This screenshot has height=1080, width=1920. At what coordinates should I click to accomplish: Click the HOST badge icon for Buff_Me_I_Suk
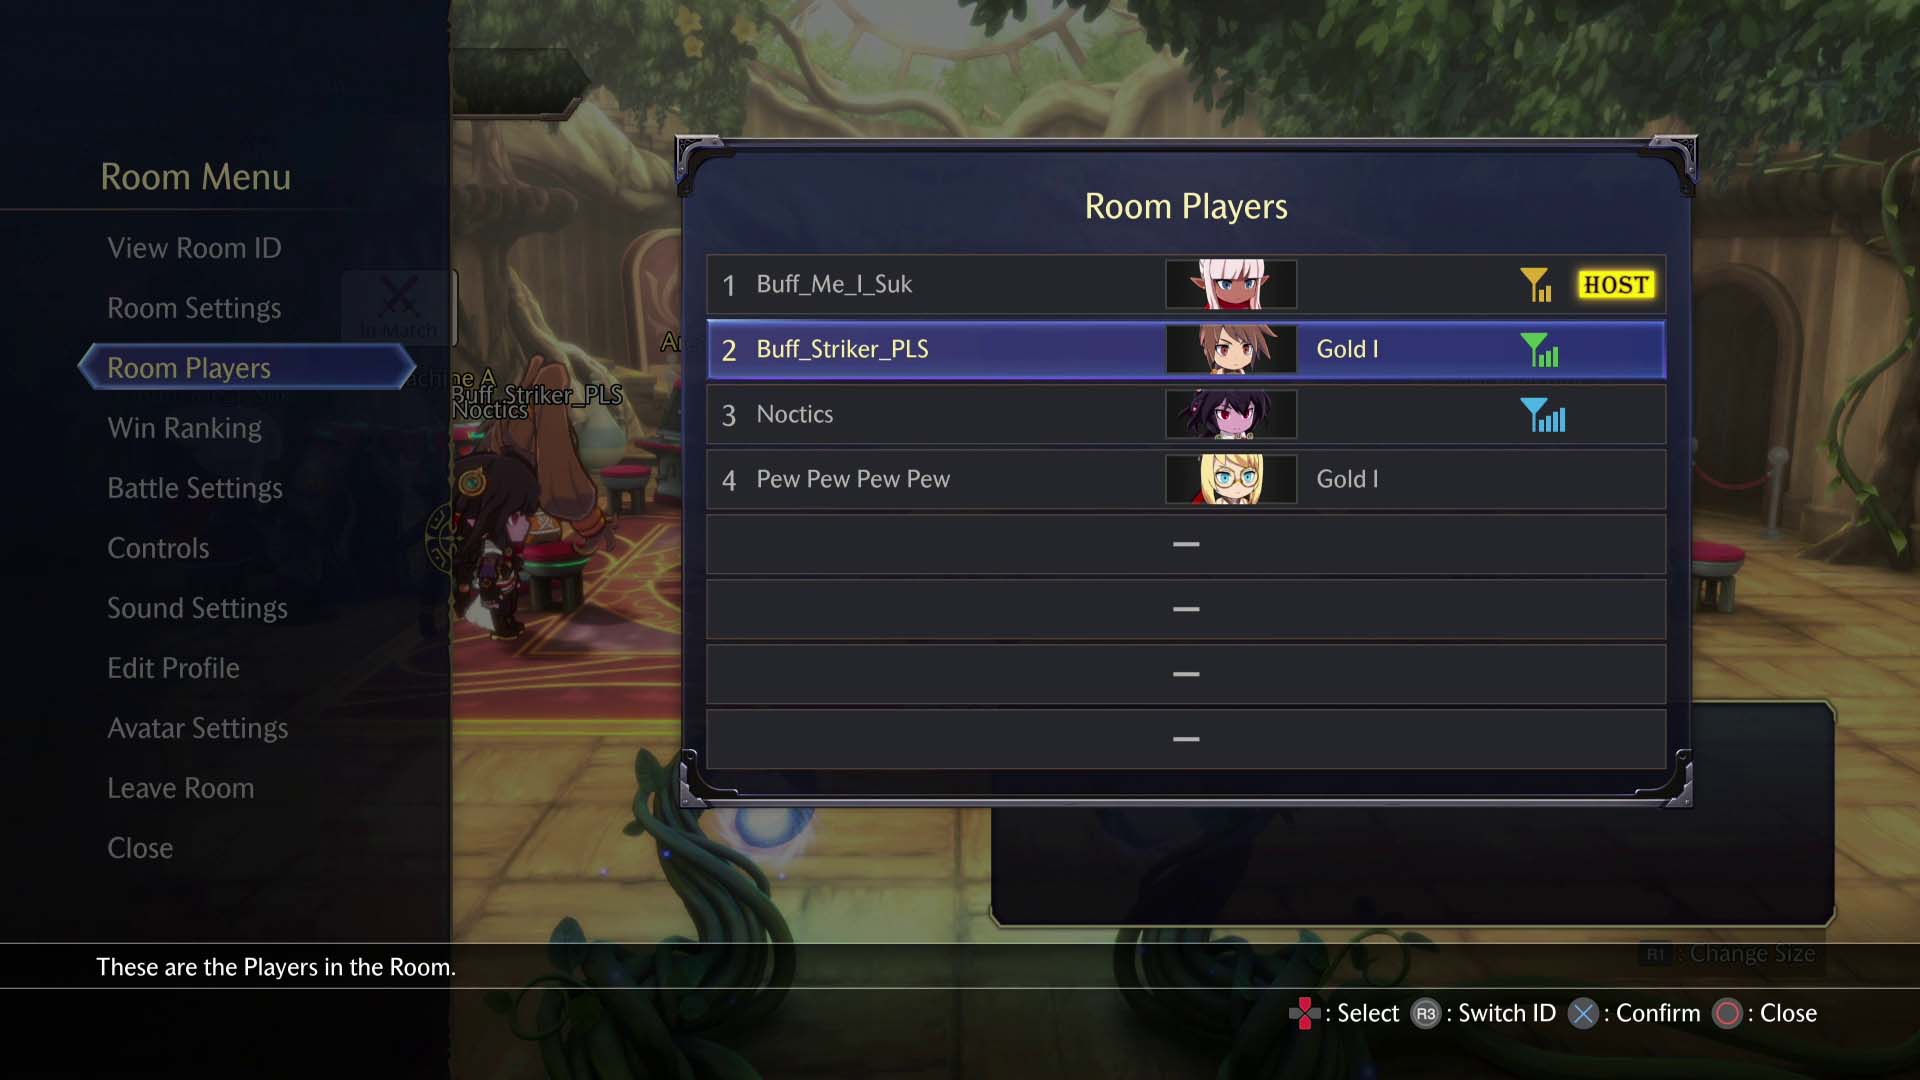pos(1614,285)
